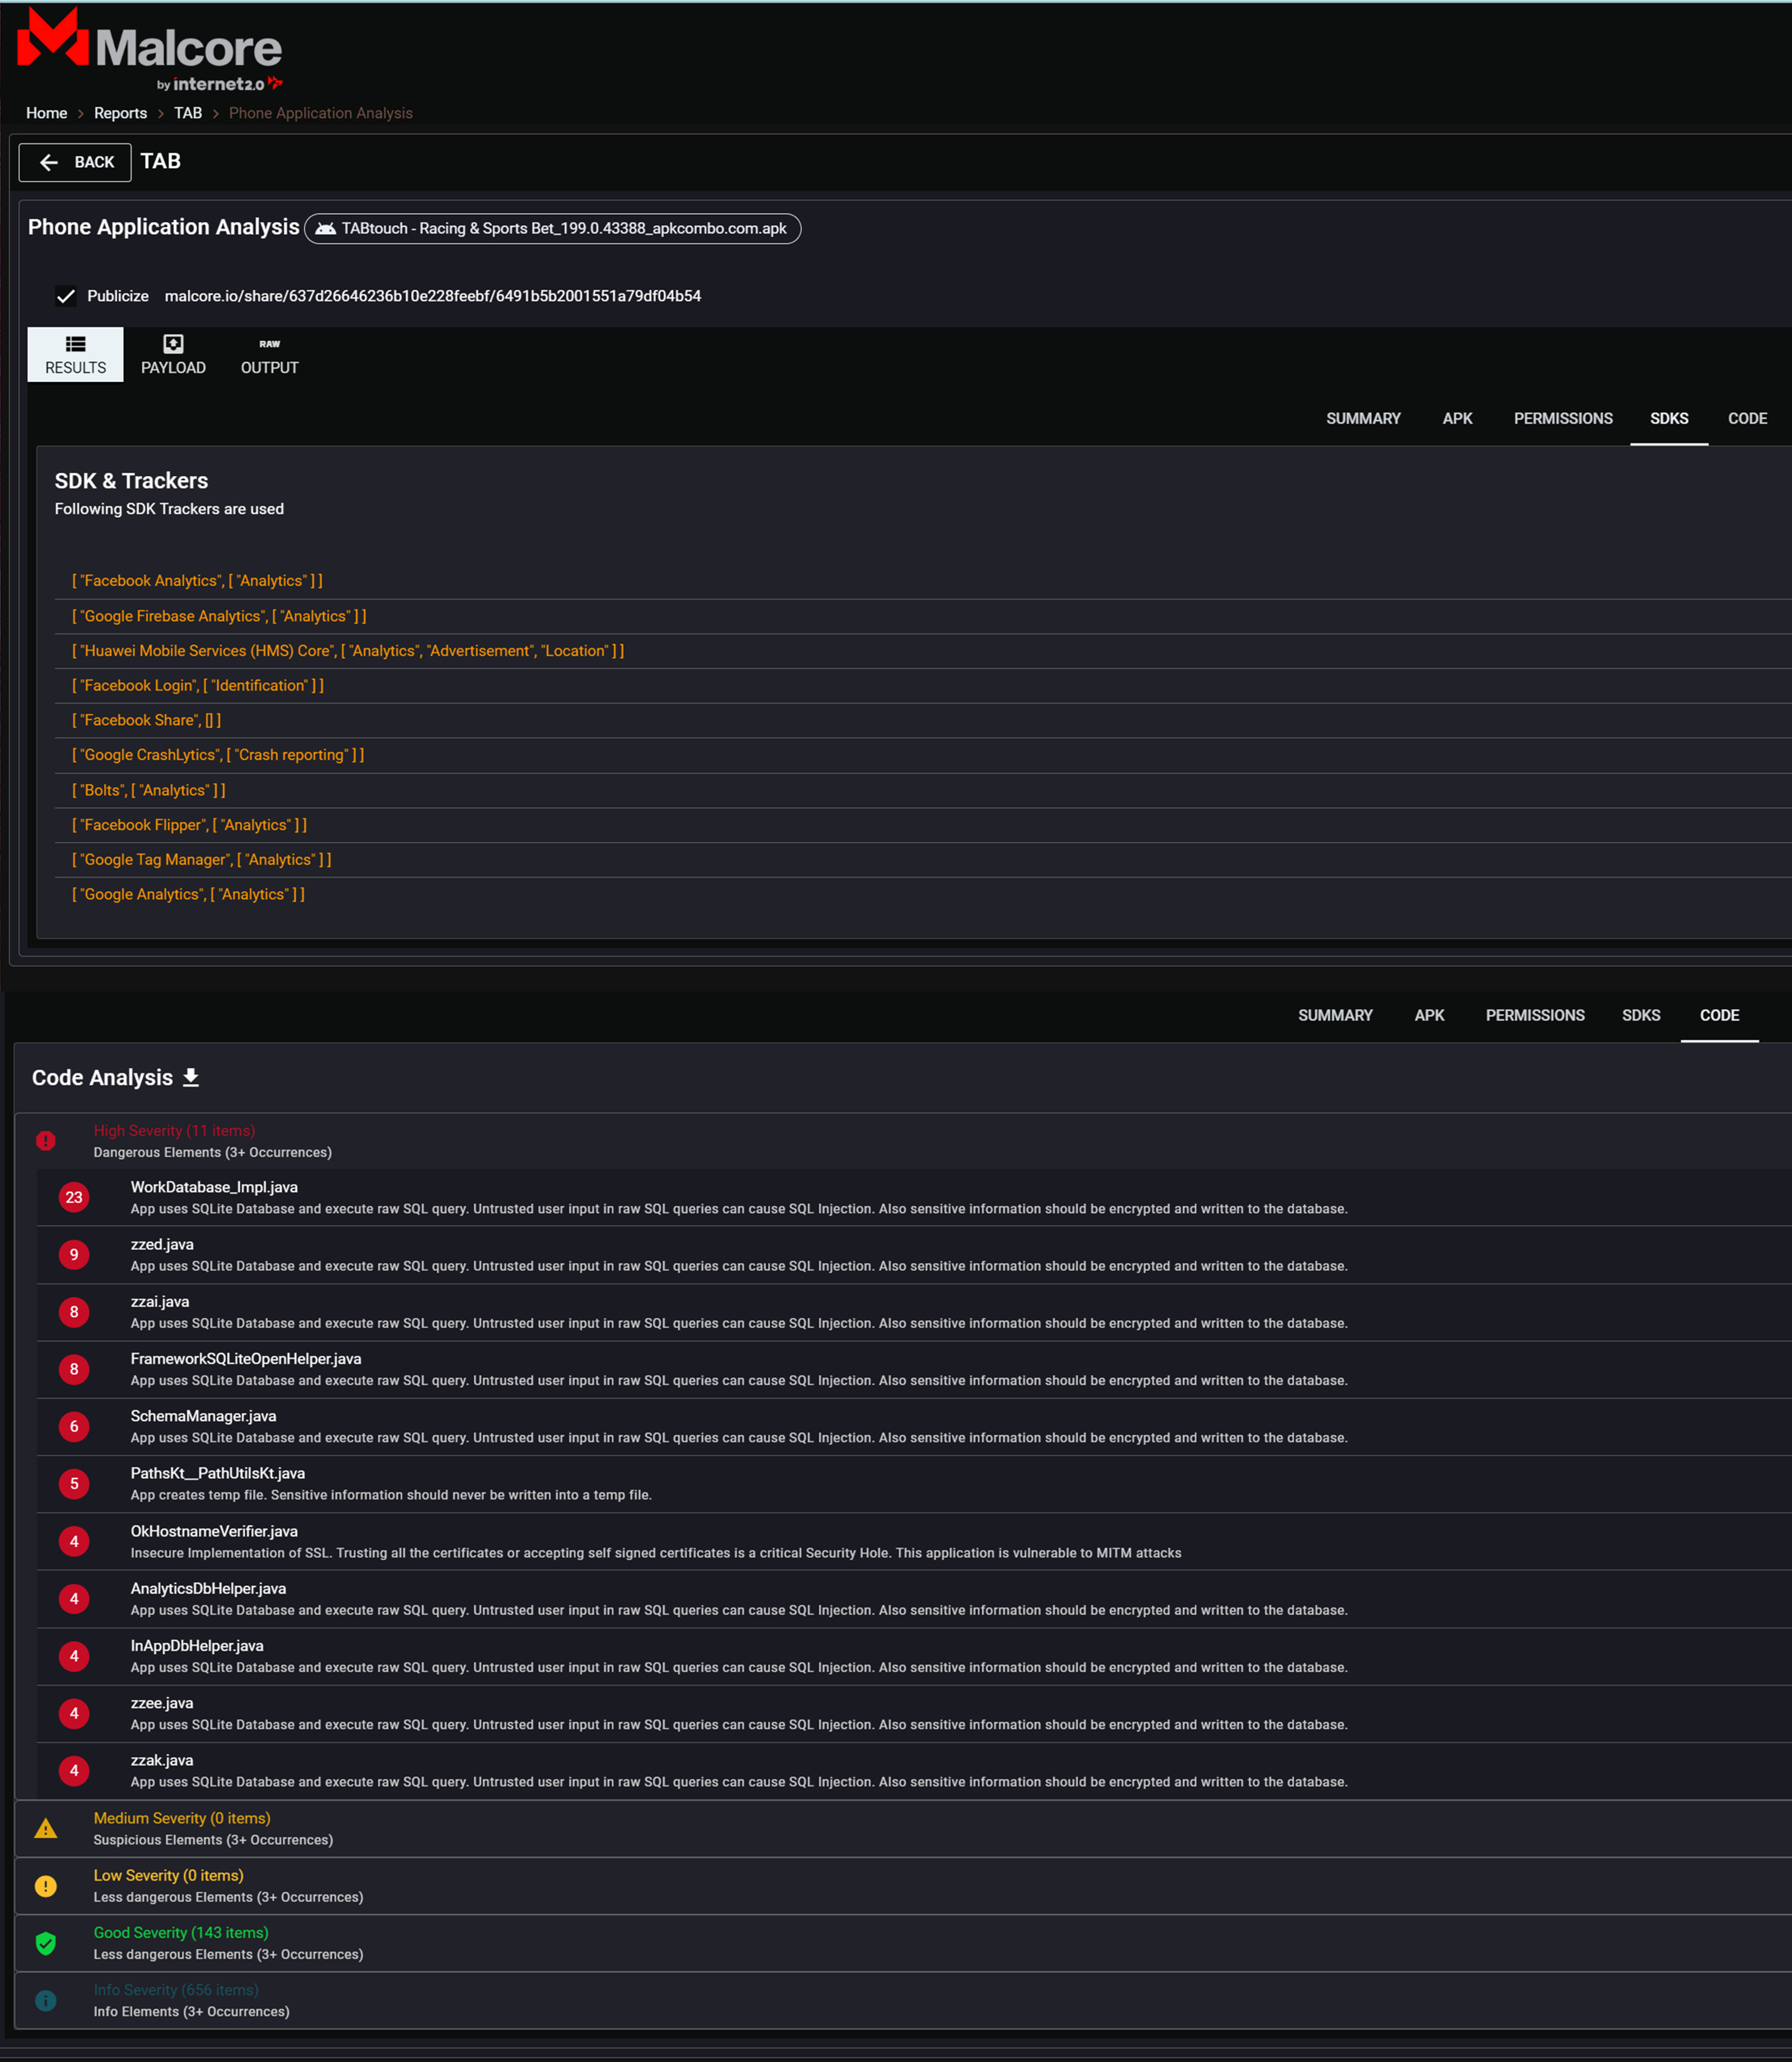Select the Google Analytics tracker row
This screenshot has height=2062, width=1792.
coord(923,895)
